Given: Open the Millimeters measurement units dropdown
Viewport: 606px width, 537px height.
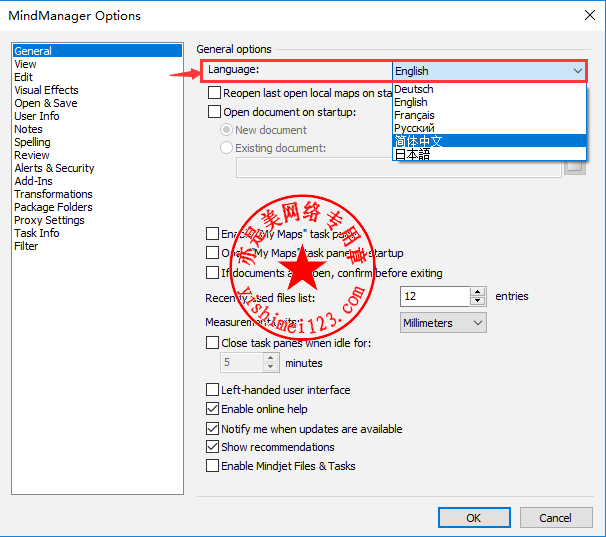Looking at the screenshot, I should point(443,323).
